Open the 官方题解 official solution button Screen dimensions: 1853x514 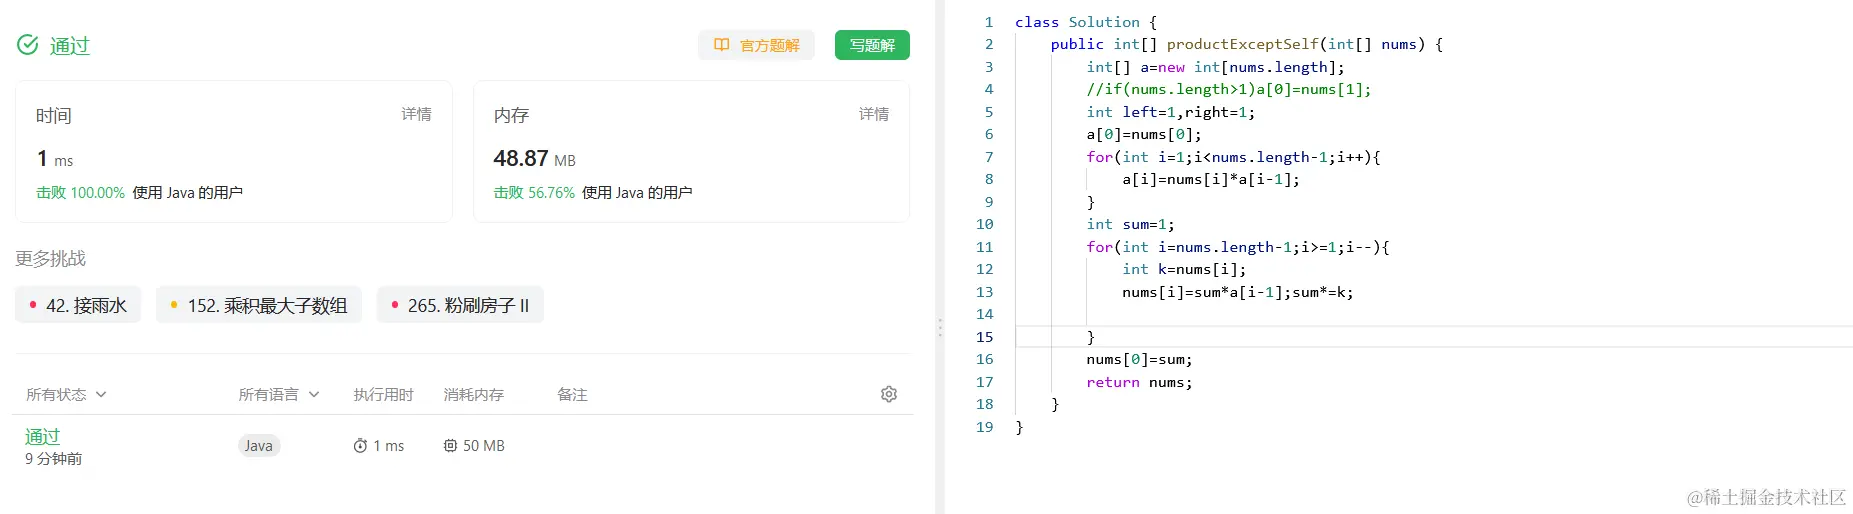pyautogui.click(x=756, y=45)
